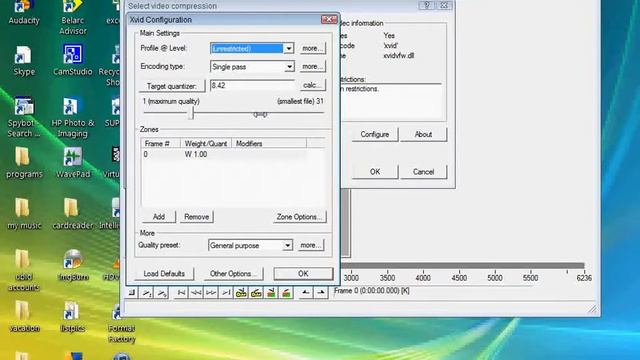The image size is (640, 360).
Task: Launch WavePad desktop shortcut
Action: 73,163
